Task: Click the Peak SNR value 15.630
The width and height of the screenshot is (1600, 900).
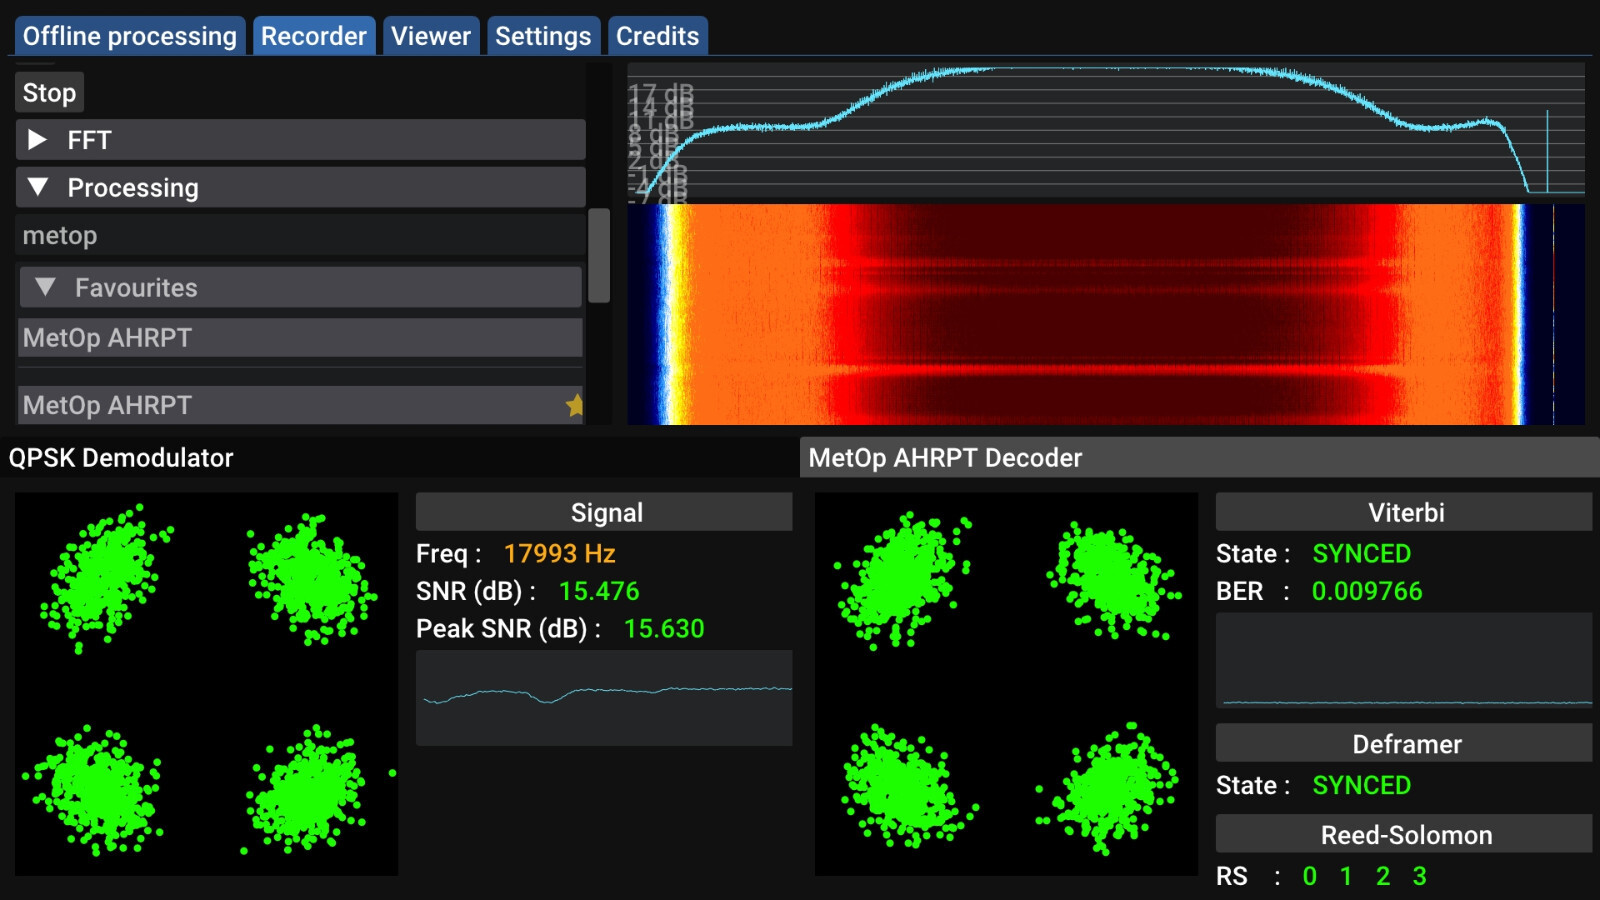Action: pyautogui.click(x=664, y=629)
